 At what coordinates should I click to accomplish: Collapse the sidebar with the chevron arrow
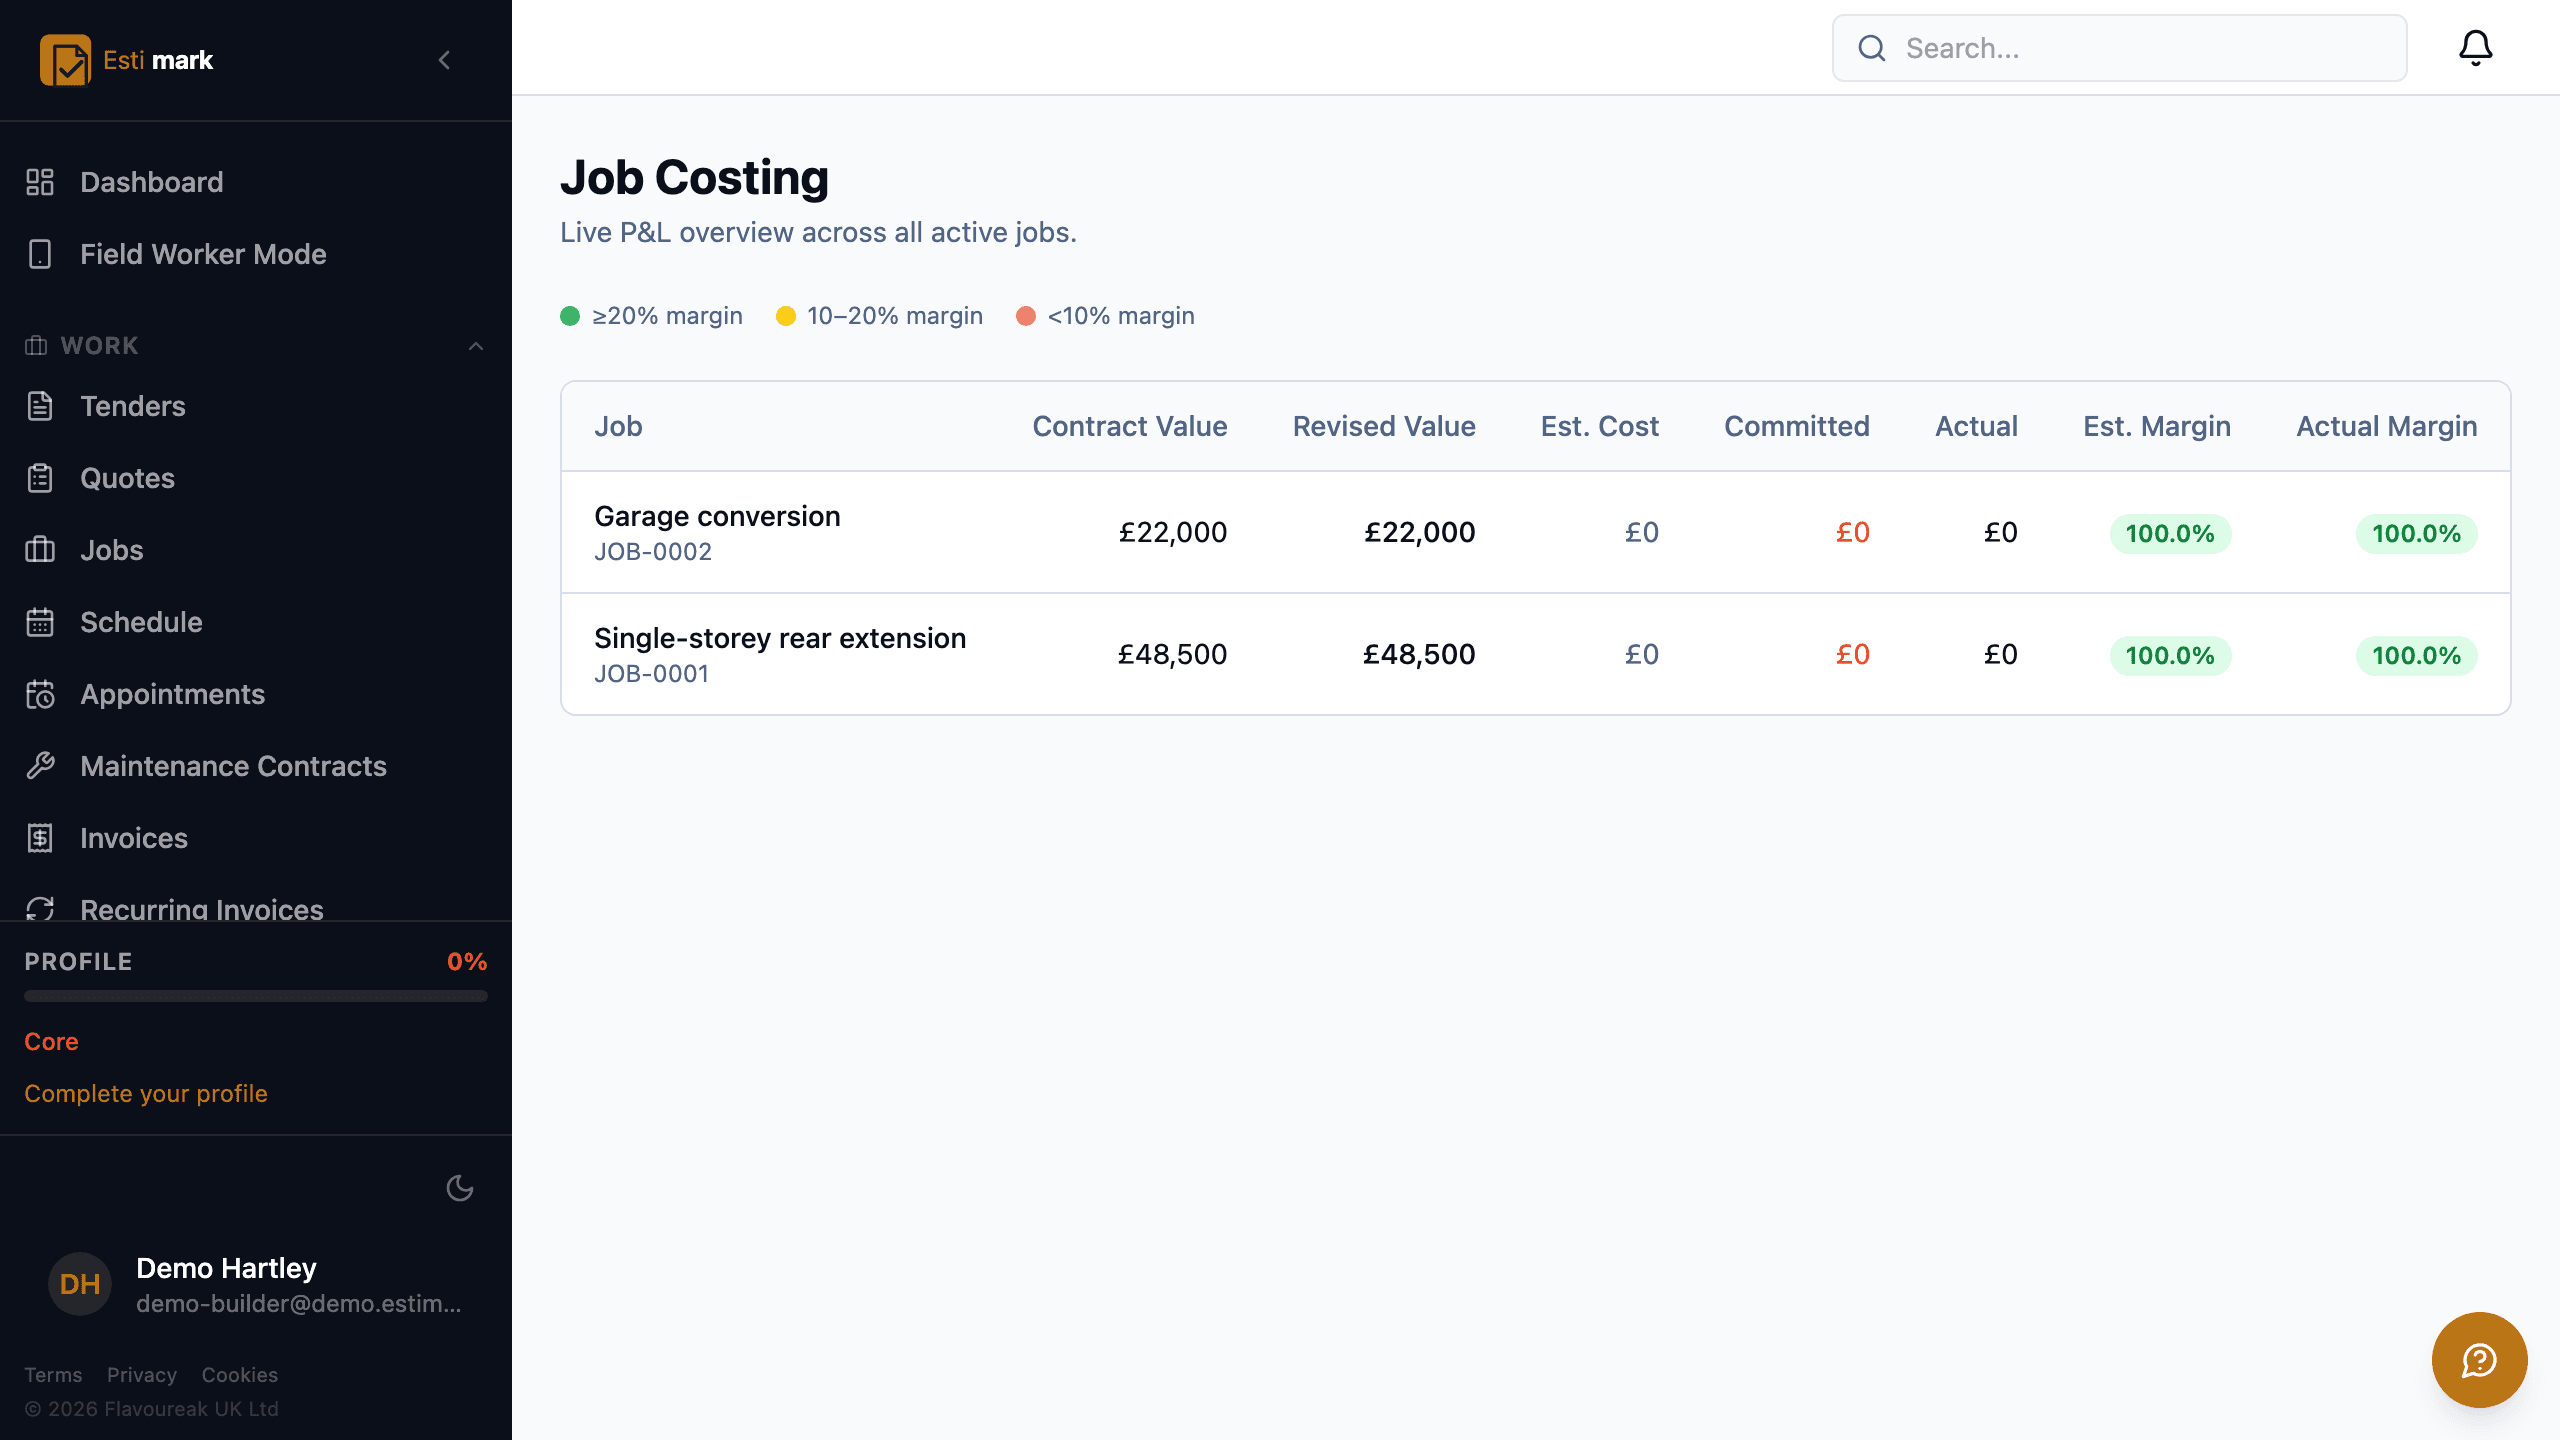click(x=445, y=60)
